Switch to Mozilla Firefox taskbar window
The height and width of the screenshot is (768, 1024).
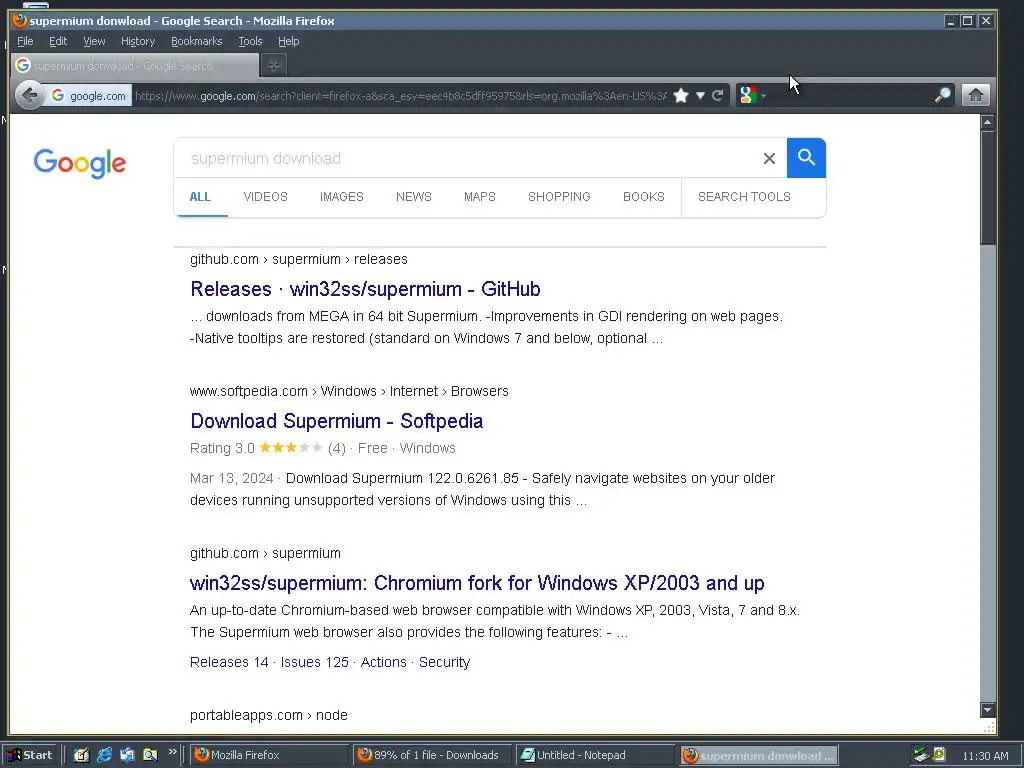pos(268,755)
